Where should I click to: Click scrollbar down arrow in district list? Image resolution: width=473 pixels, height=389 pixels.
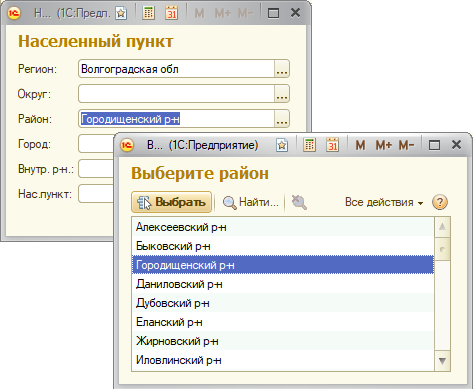coord(442,361)
